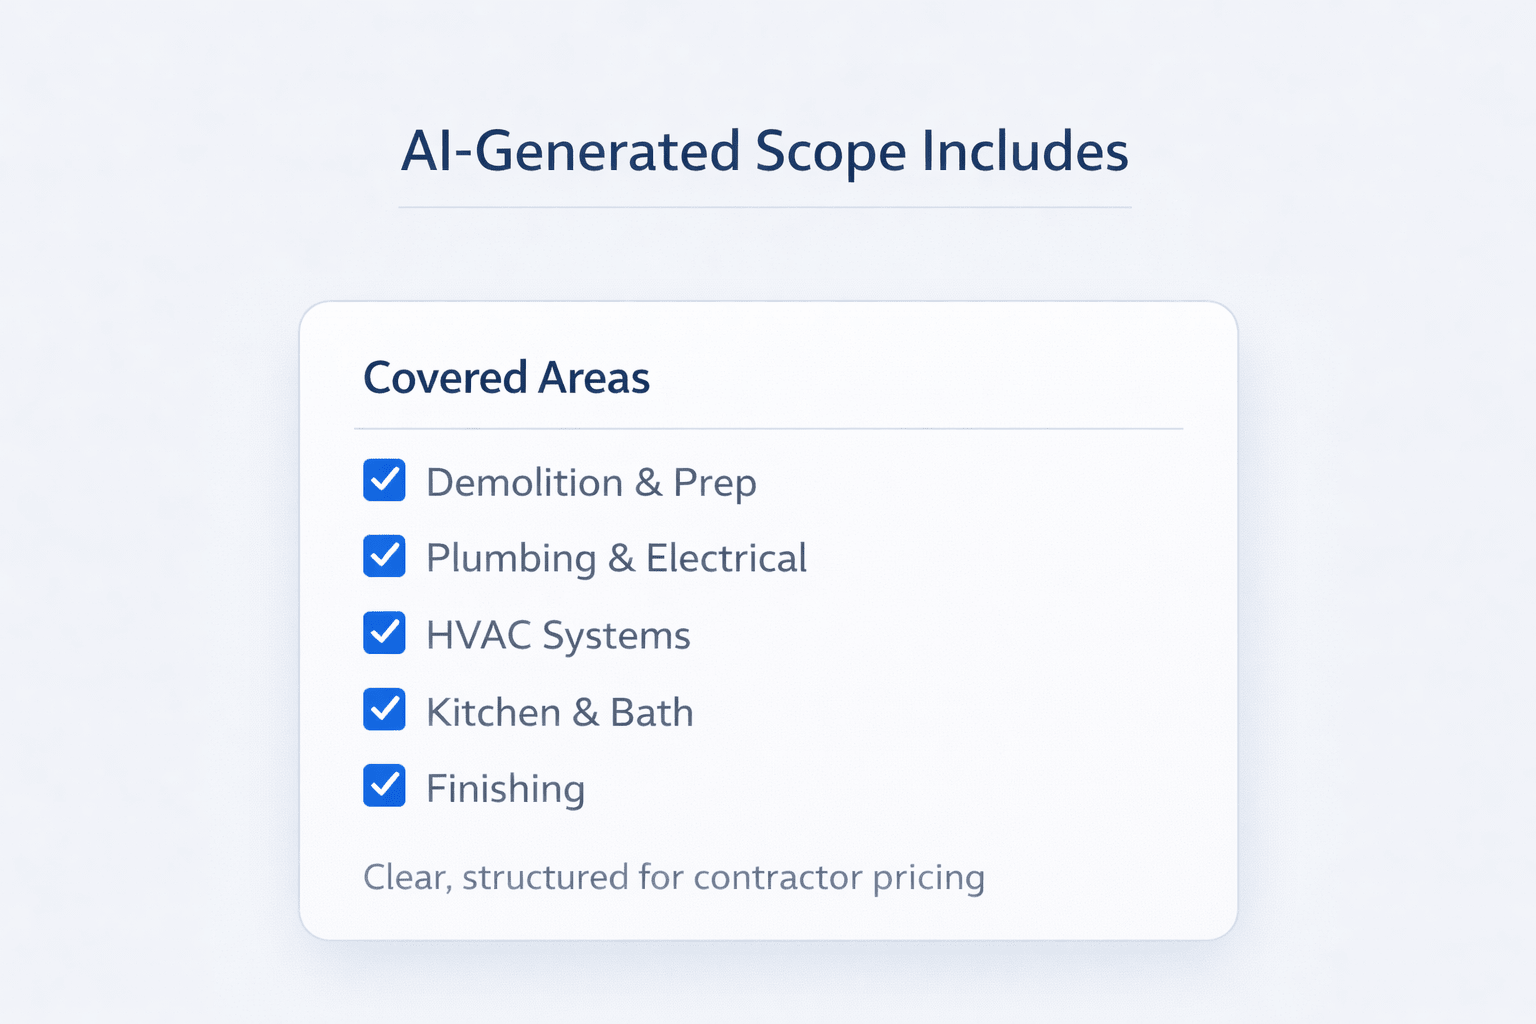Select the blue checkbox beside HVAC Systems
Screen dimensions: 1536x1024
click(x=385, y=633)
